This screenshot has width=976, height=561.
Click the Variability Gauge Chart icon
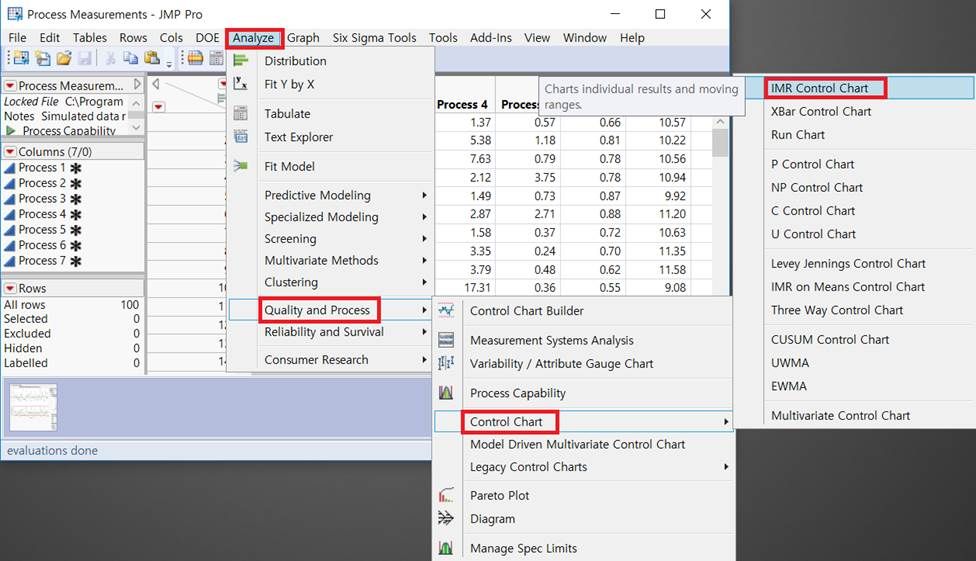coord(446,363)
